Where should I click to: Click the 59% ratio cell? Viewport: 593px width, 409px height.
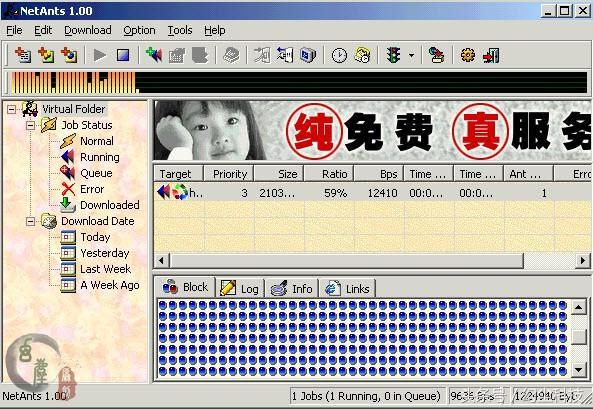point(335,193)
